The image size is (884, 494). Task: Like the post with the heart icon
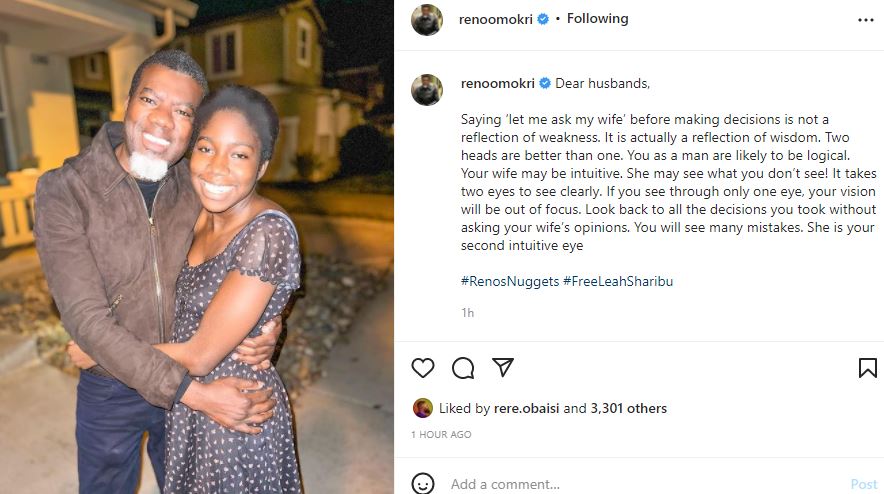pyautogui.click(x=423, y=368)
